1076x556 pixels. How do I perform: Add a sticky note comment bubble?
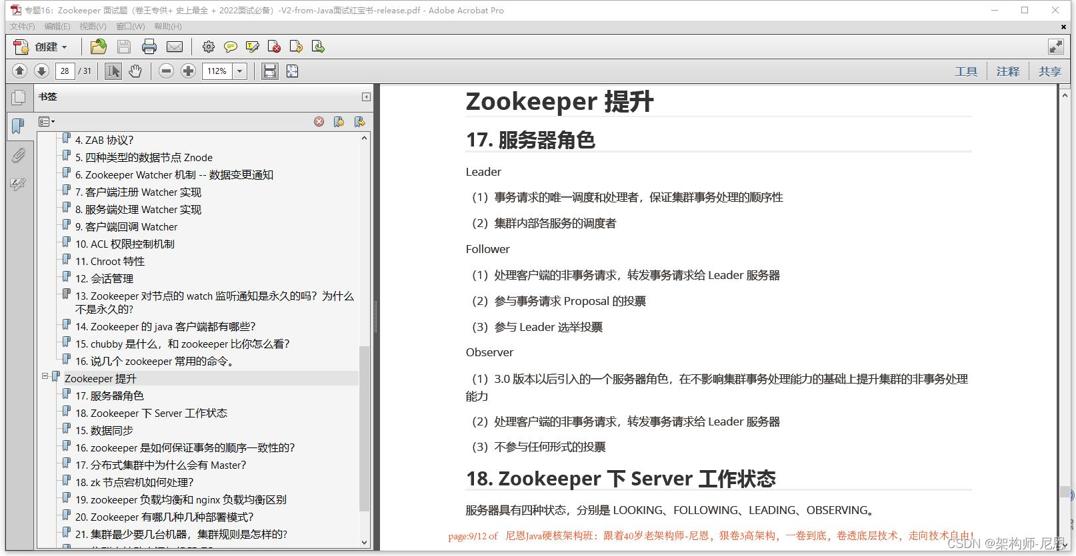click(231, 47)
